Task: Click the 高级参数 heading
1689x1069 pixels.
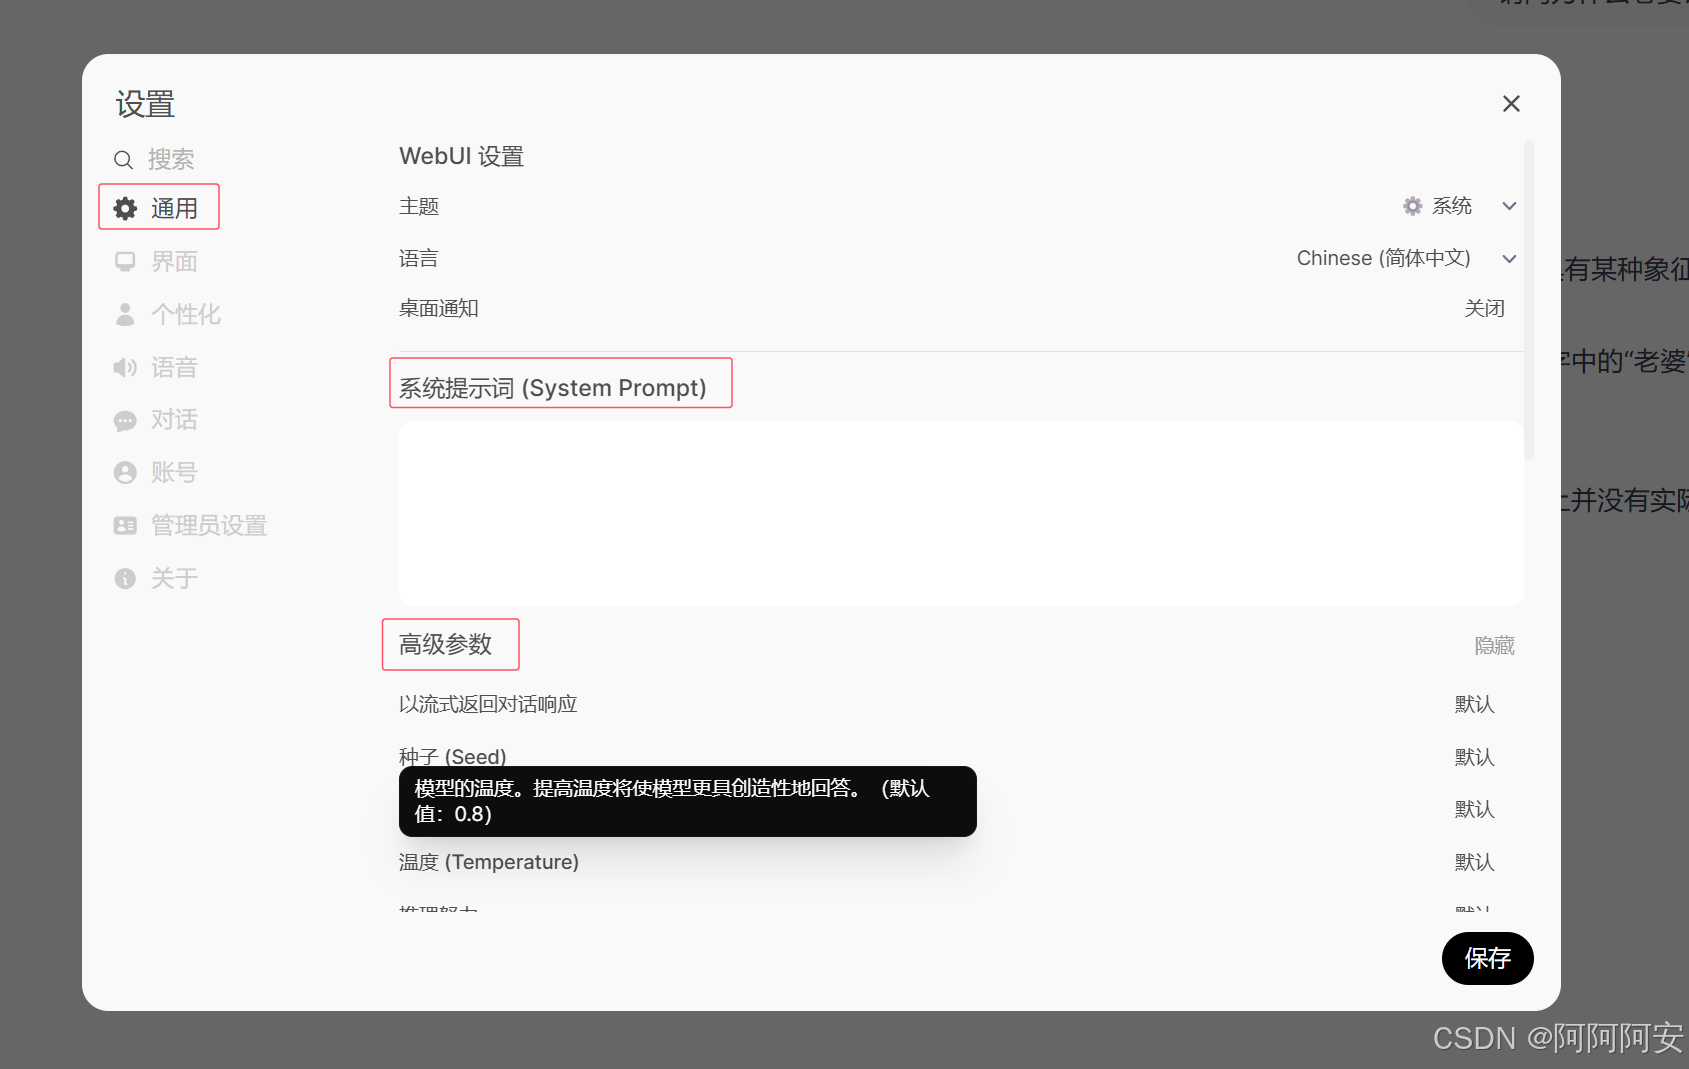Action: click(x=445, y=644)
